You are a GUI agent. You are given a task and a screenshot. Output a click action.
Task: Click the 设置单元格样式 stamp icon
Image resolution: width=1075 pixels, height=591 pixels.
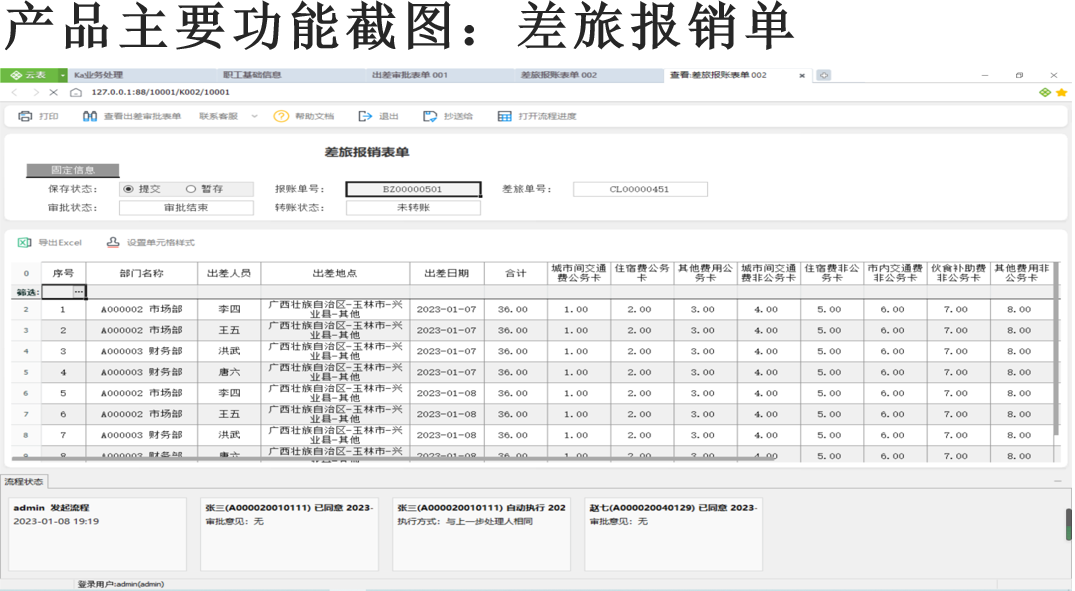point(113,243)
